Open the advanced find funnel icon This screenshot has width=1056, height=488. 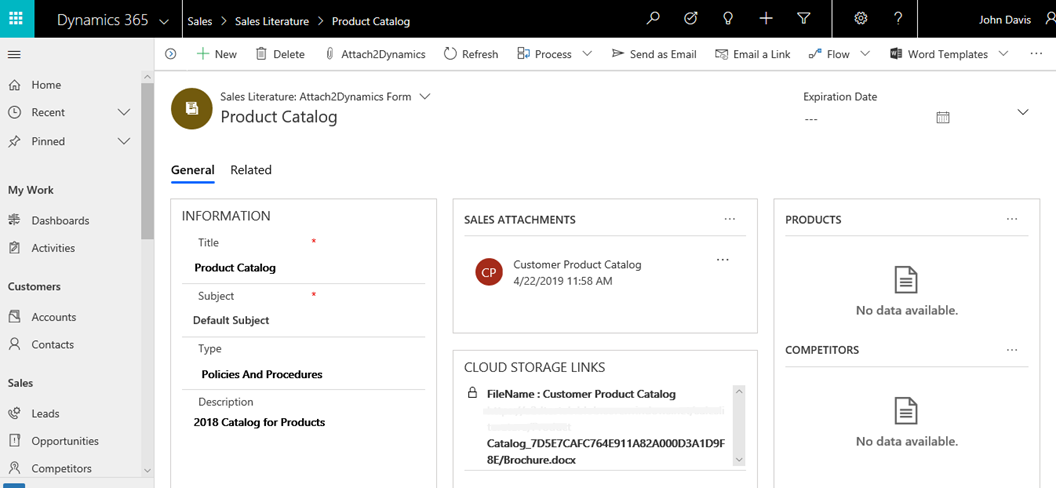(803, 19)
